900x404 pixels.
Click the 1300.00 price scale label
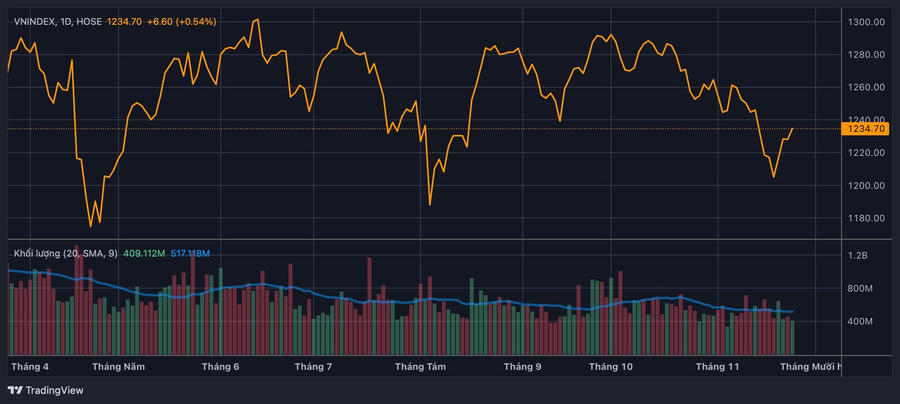click(x=865, y=22)
